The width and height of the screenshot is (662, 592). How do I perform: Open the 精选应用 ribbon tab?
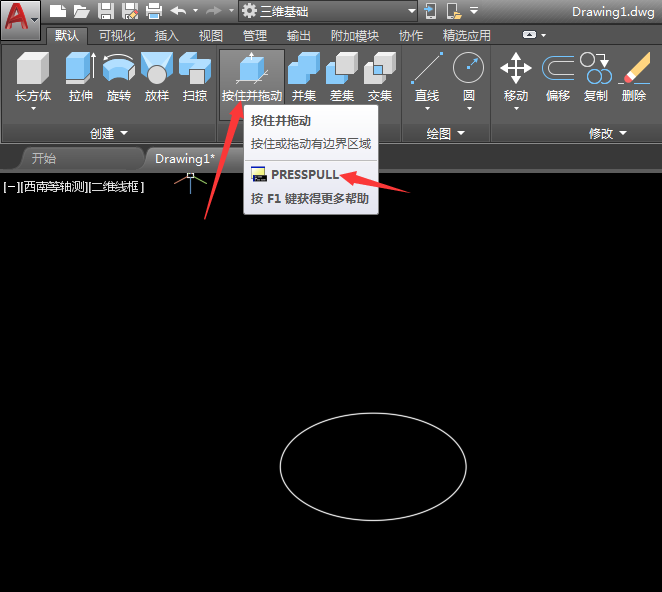[467, 36]
